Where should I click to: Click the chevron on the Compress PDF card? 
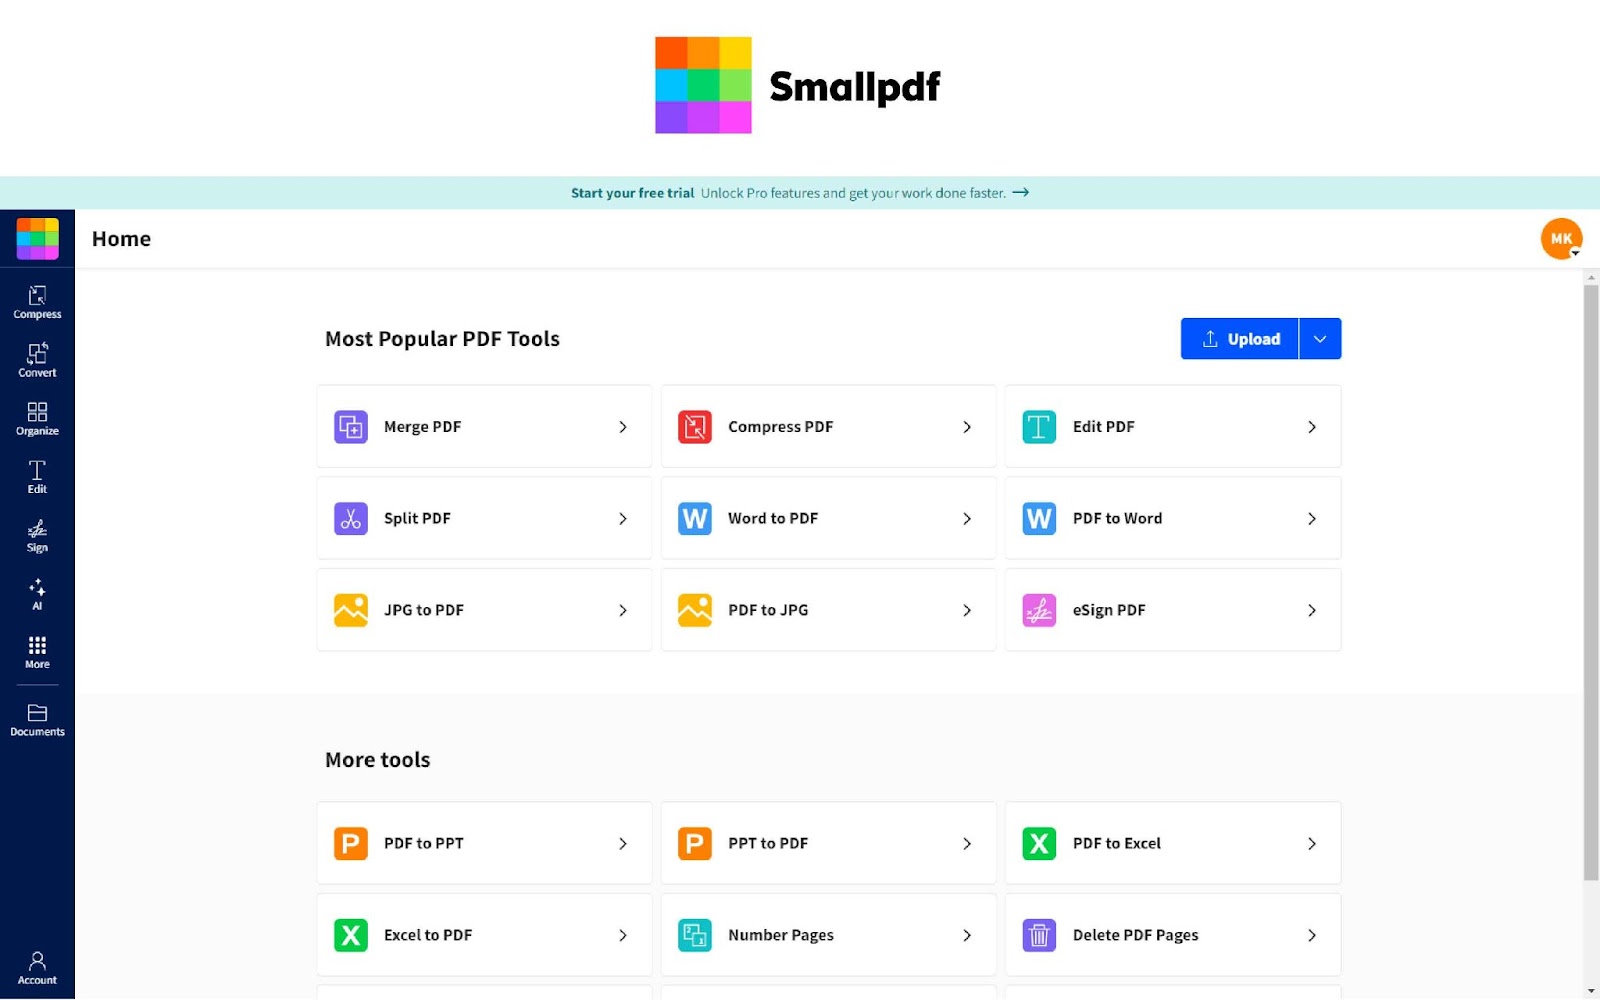click(967, 427)
